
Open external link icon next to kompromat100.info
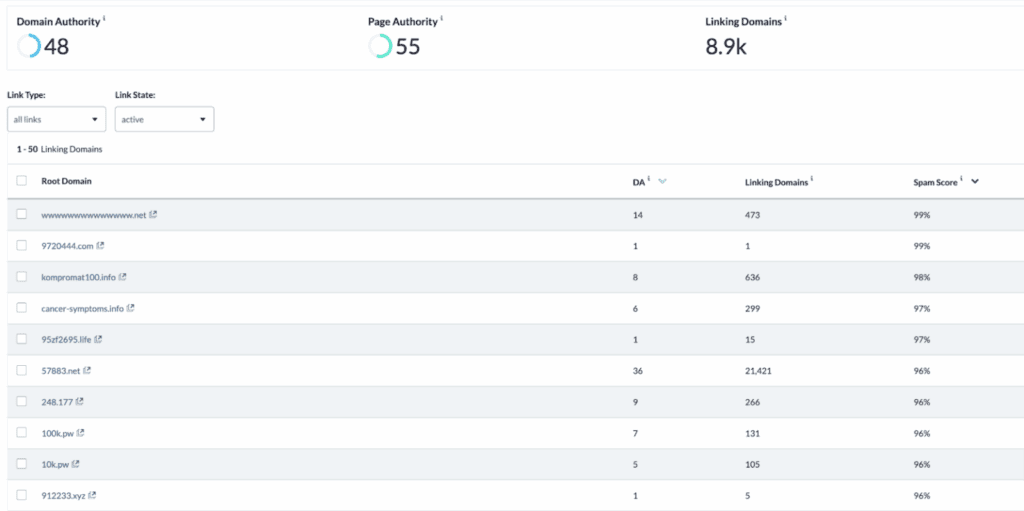tap(122, 277)
